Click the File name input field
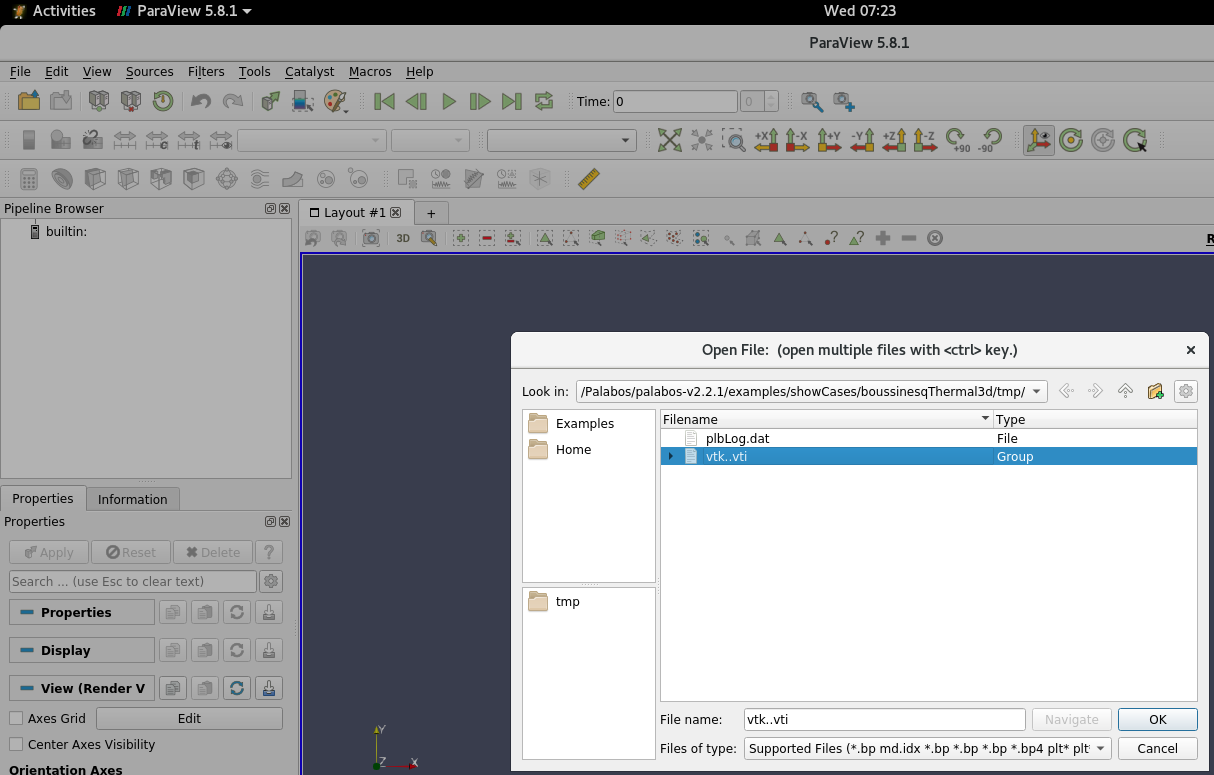This screenshot has height=775, width=1214. click(x=885, y=719)
